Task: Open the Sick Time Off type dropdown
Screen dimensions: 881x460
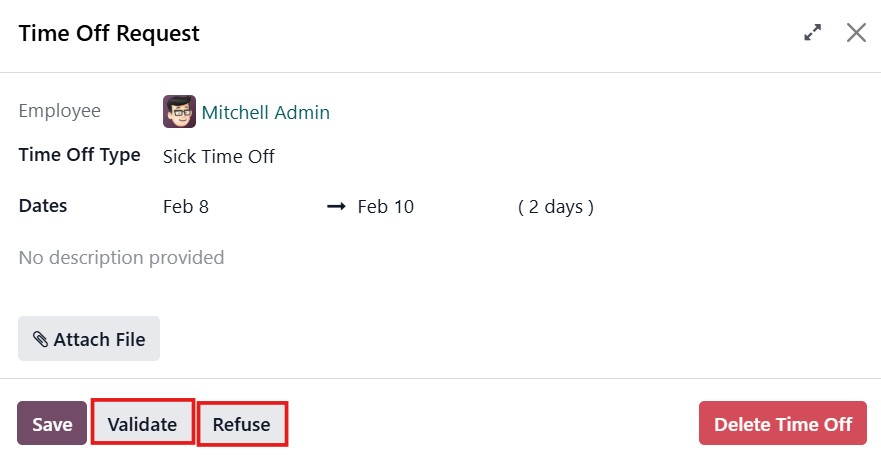Action: coord(219,157)
